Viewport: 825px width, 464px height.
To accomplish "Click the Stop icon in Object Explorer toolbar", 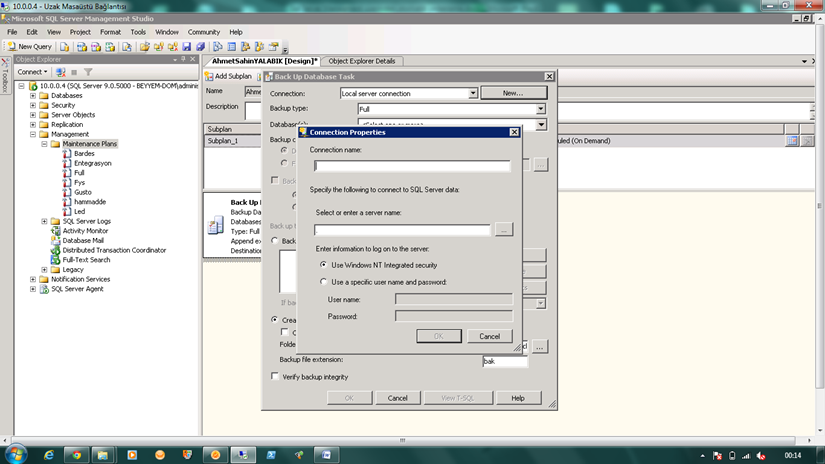I will [x=74, y=72].
